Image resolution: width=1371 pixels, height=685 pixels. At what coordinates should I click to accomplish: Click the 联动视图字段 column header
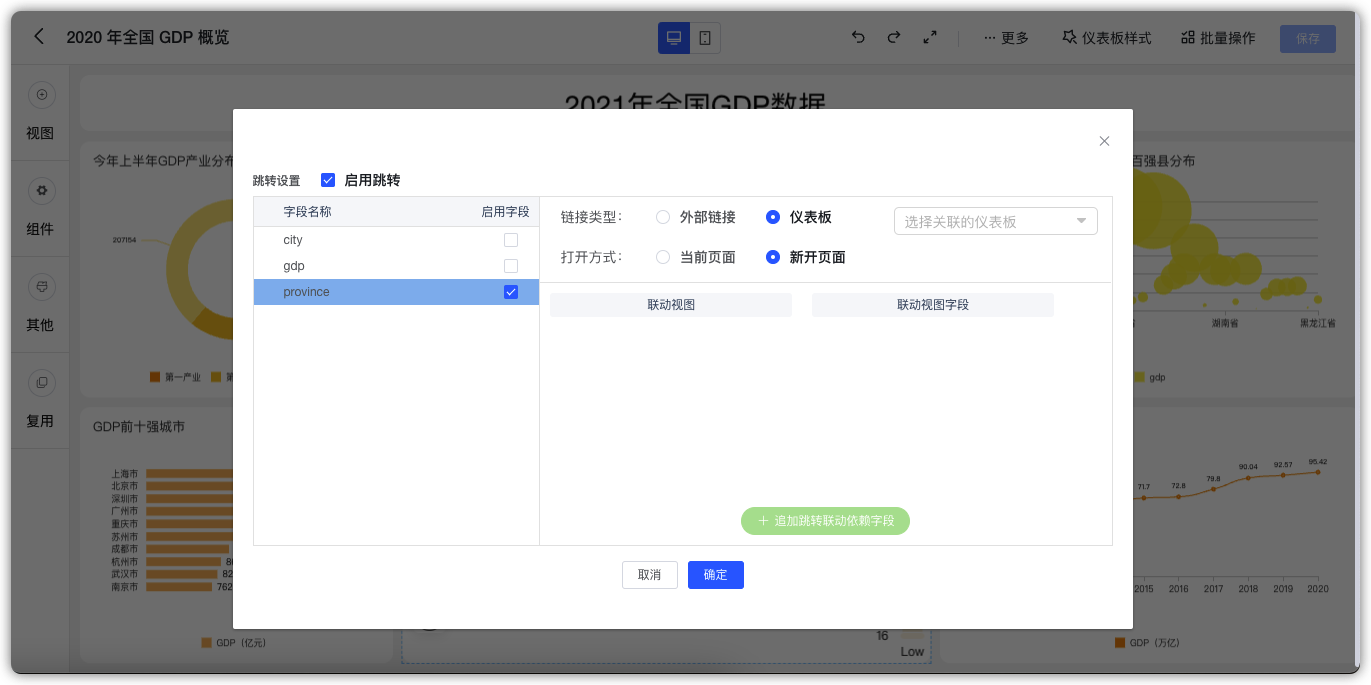(933, 305)
